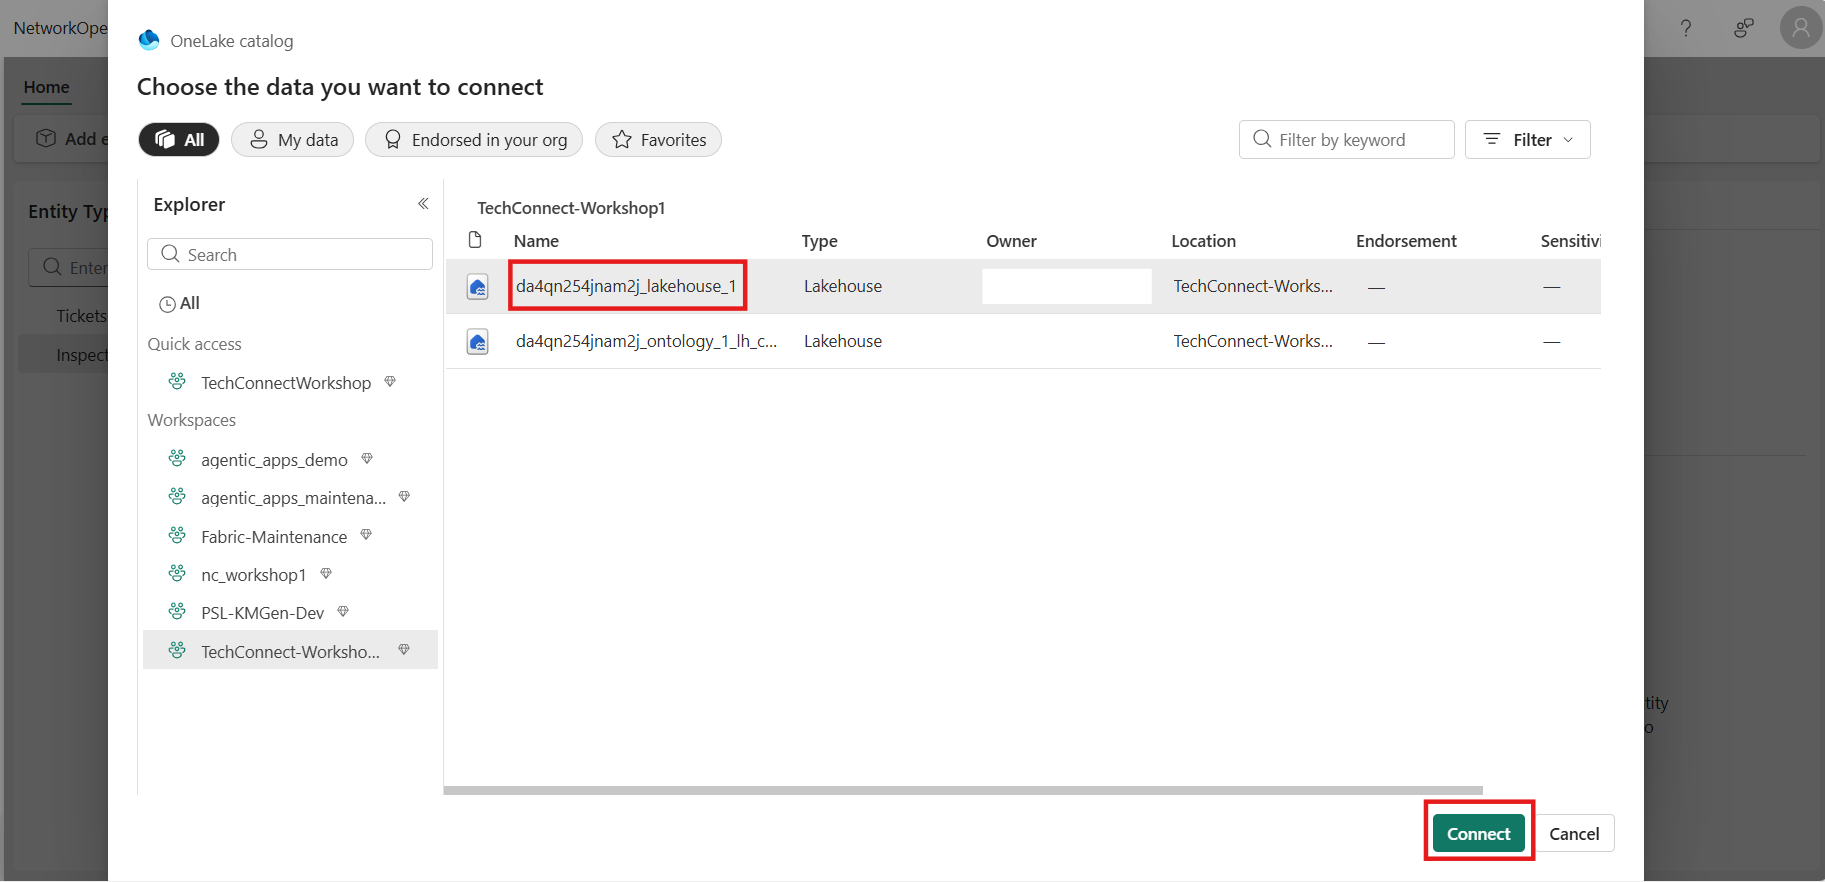Select the agentic_apps_demo workspace
Screen dimensions: 1825x882
(274, 460)
